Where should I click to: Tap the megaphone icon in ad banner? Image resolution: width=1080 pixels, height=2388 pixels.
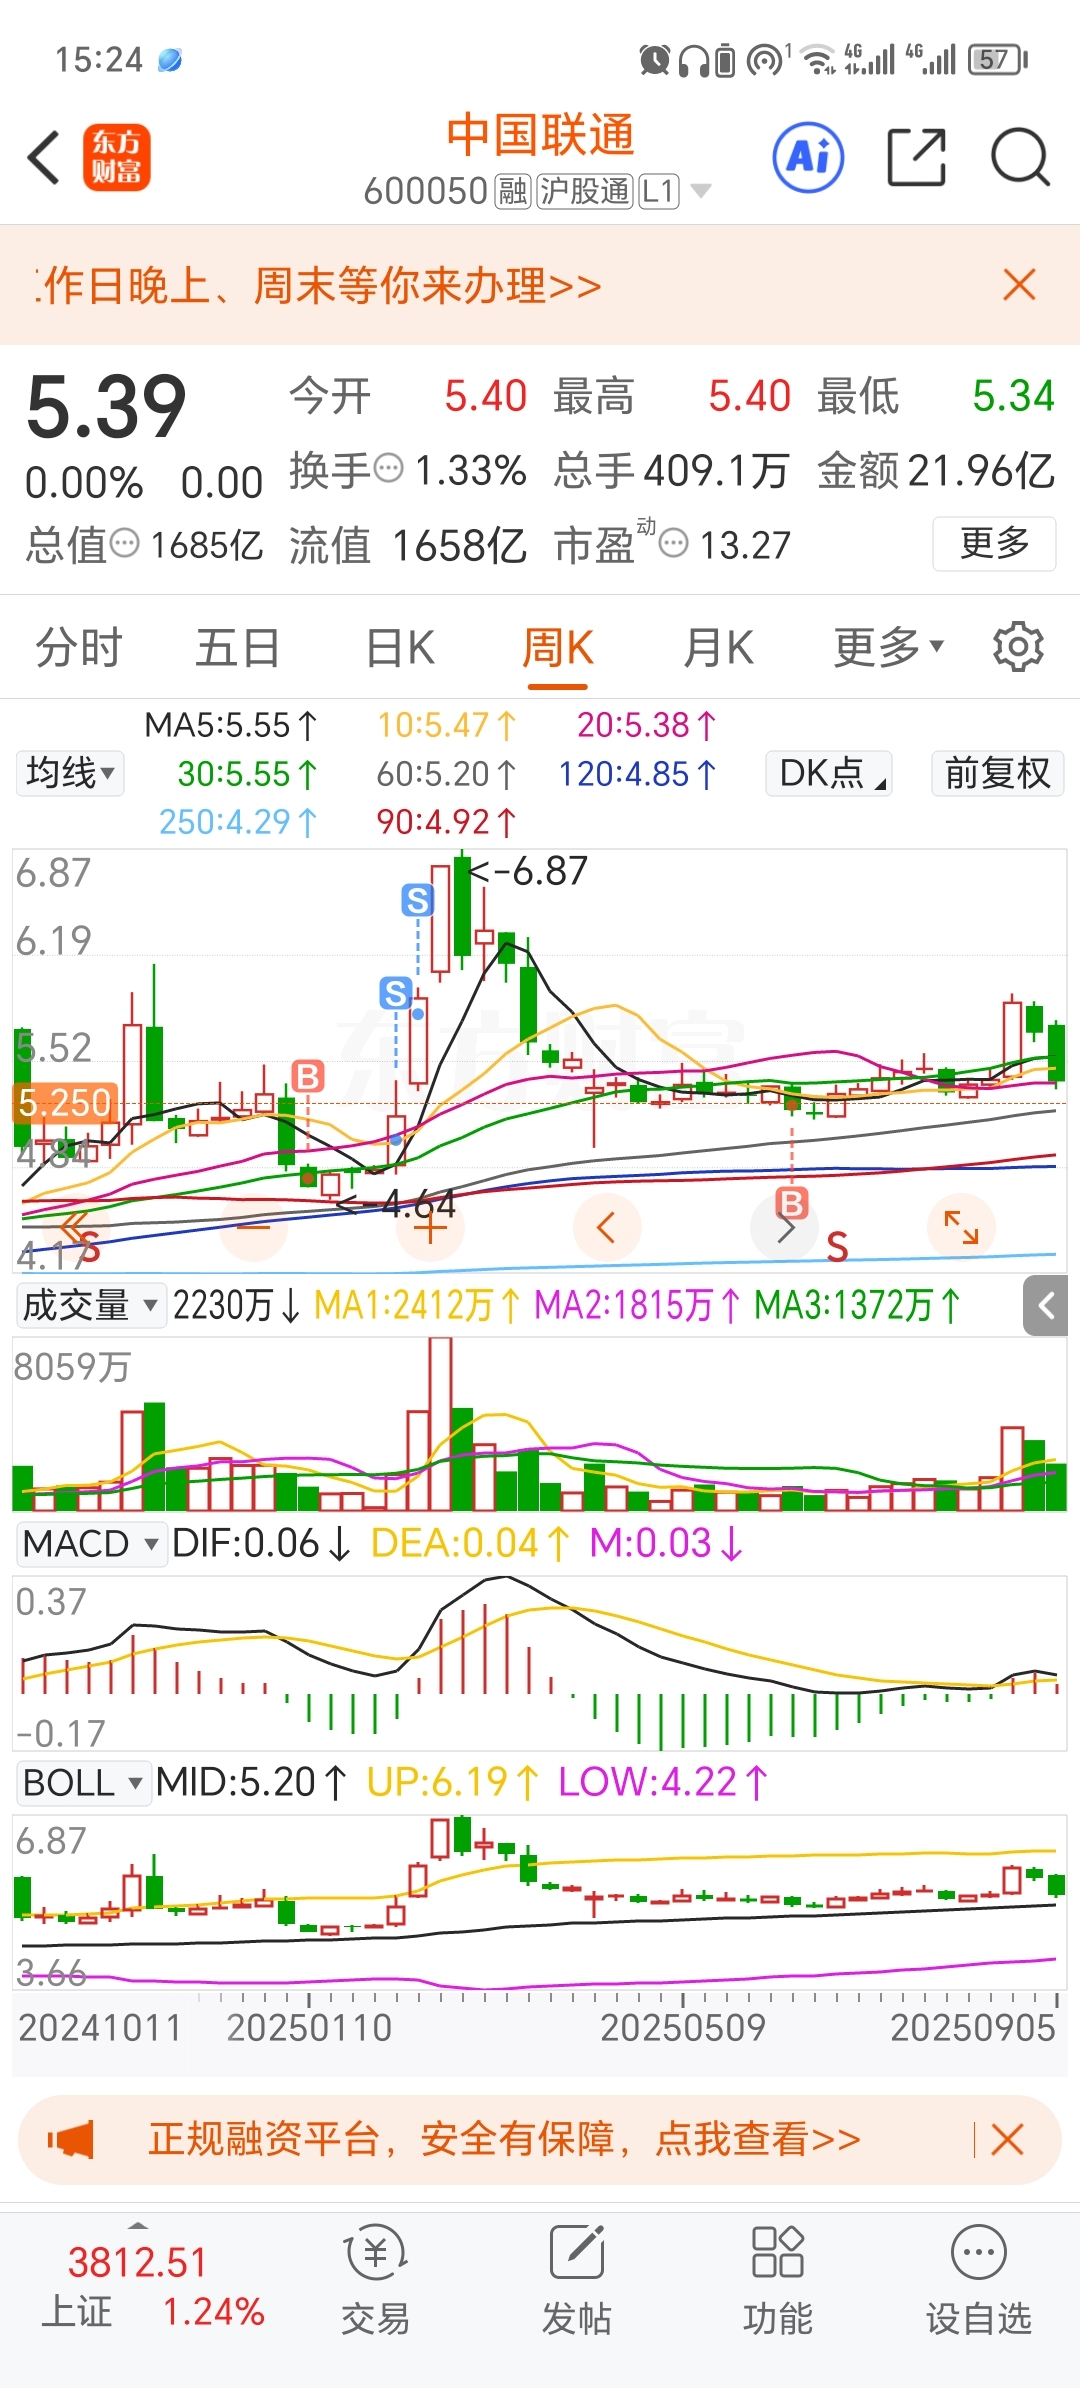(70, 2140)
